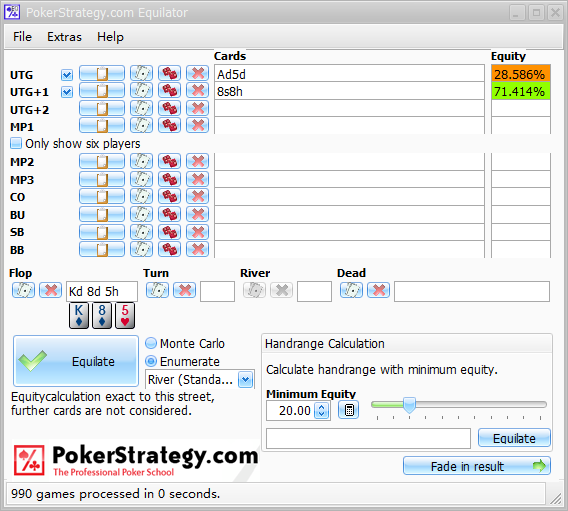Clear BU cards with red X
This screenshot has width=568, height=511.
197,214
